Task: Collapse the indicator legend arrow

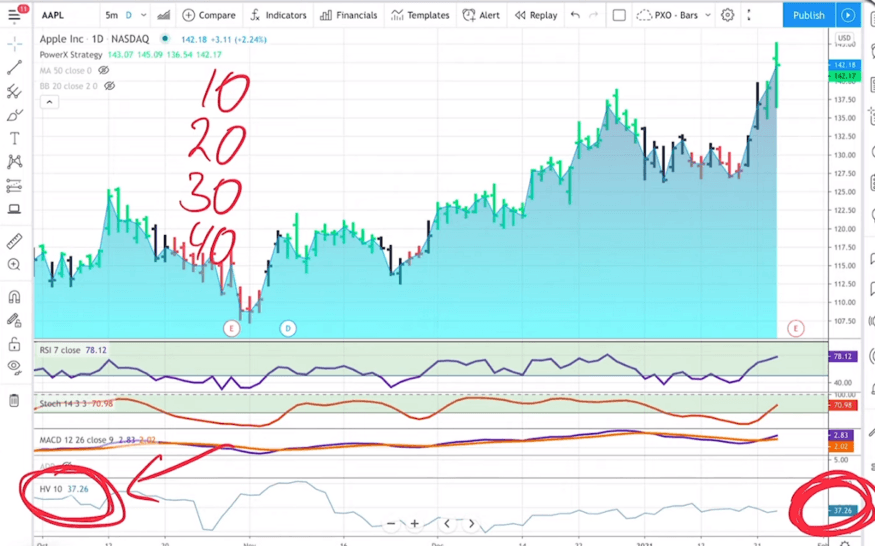Action: [x=49, y=102]
